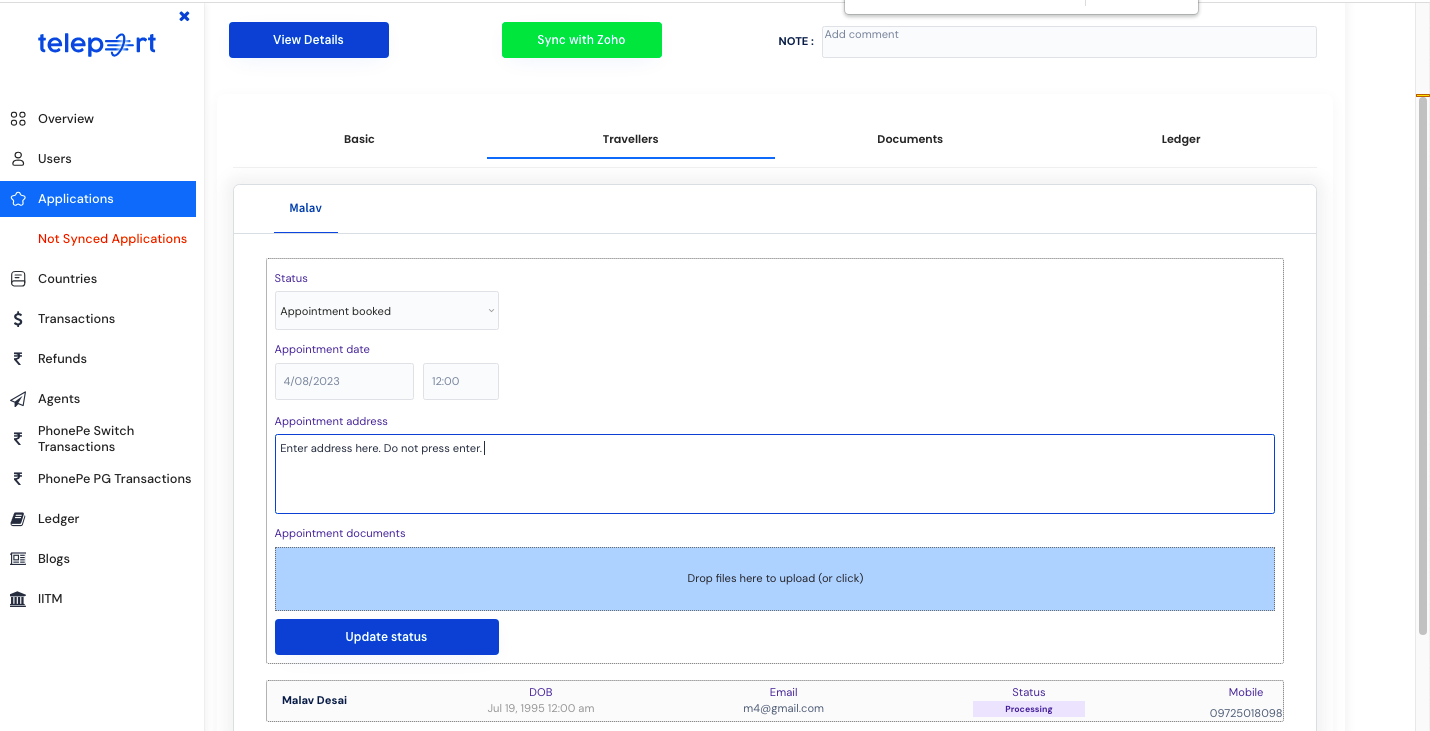Image resolution: width=1430 pixels, height=731 pixels.
Task: Select the Malav traveller tab
Action: (306, 208)
